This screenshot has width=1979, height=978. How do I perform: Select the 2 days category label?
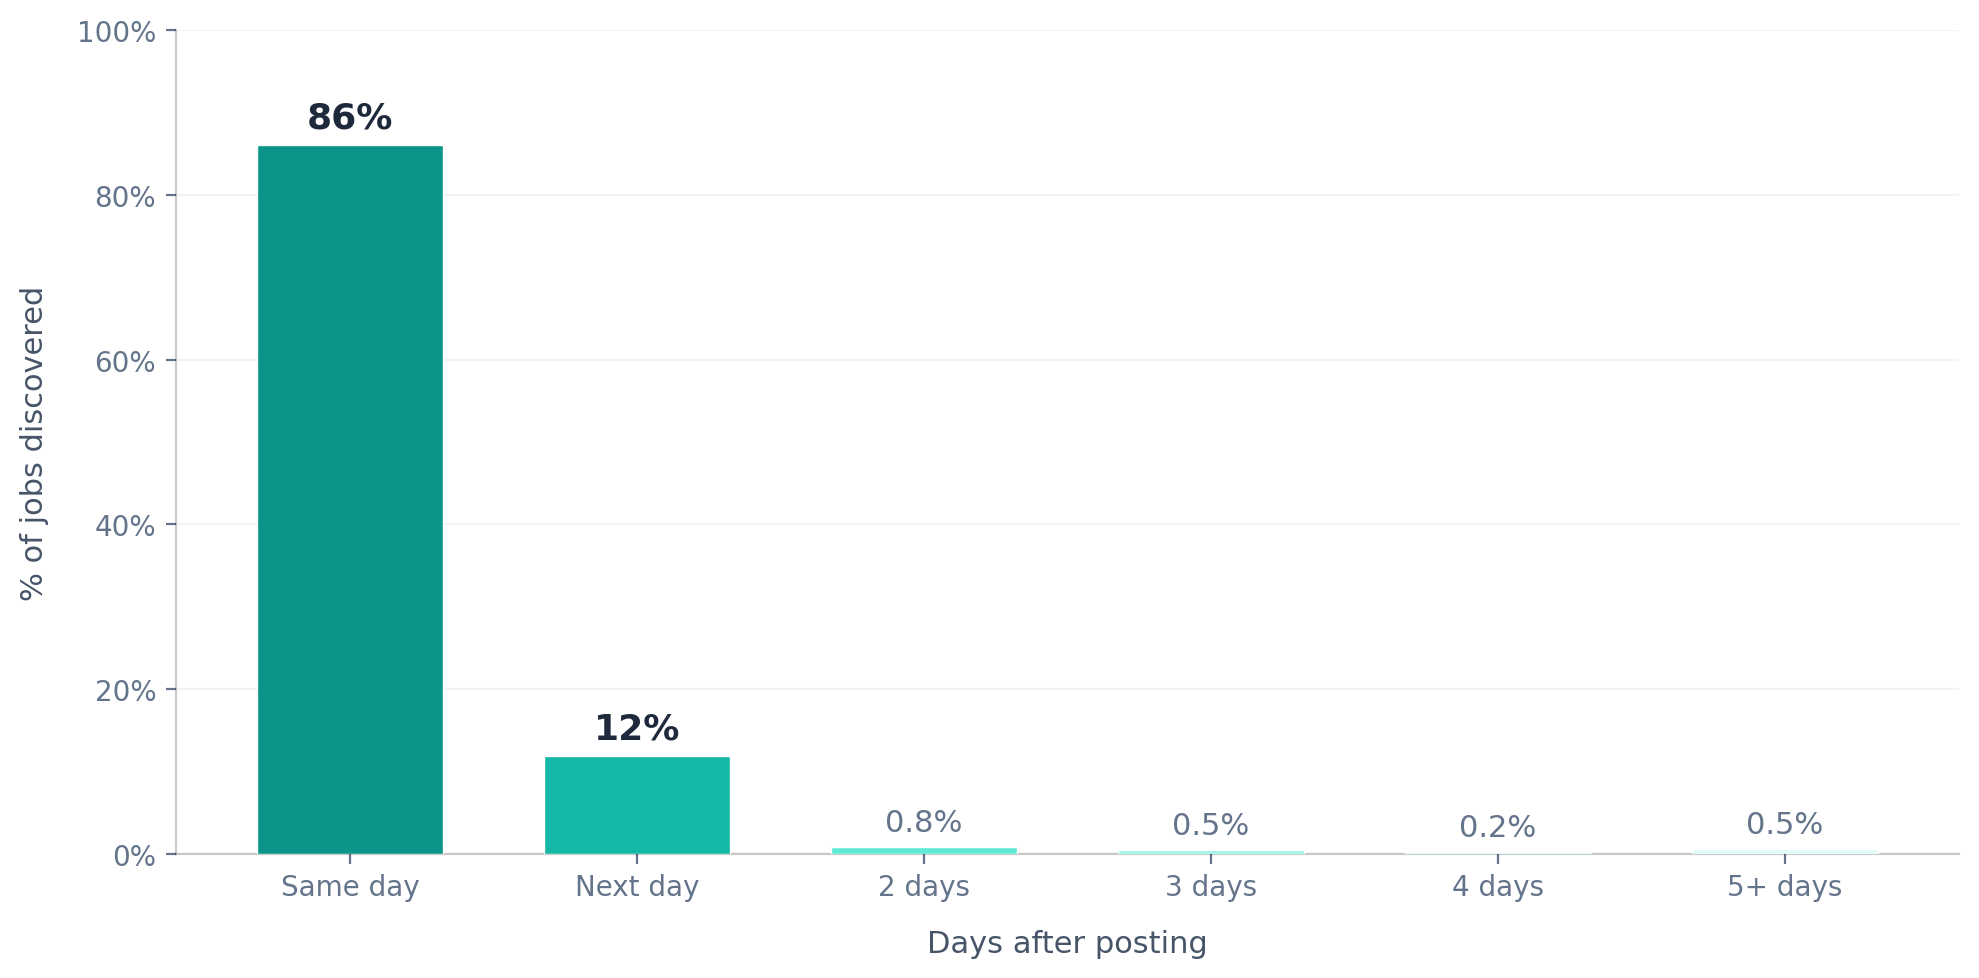[924, 887]
